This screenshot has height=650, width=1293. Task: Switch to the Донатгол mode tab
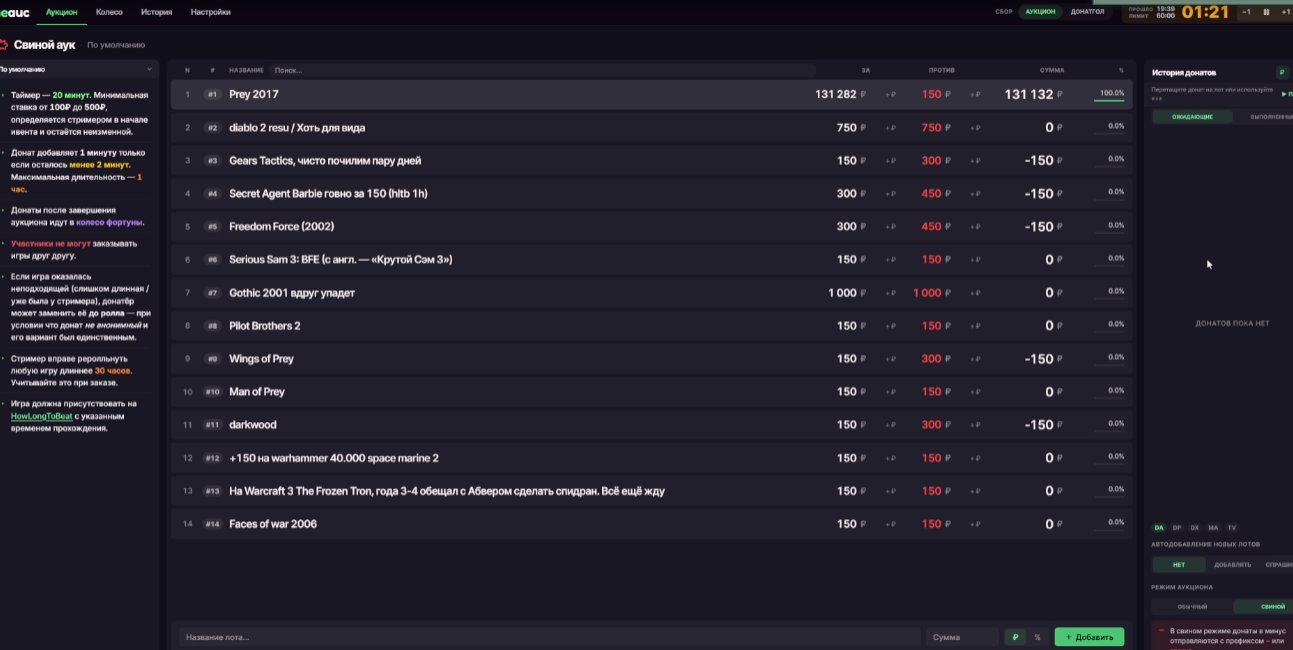(x=1087, y=12)
